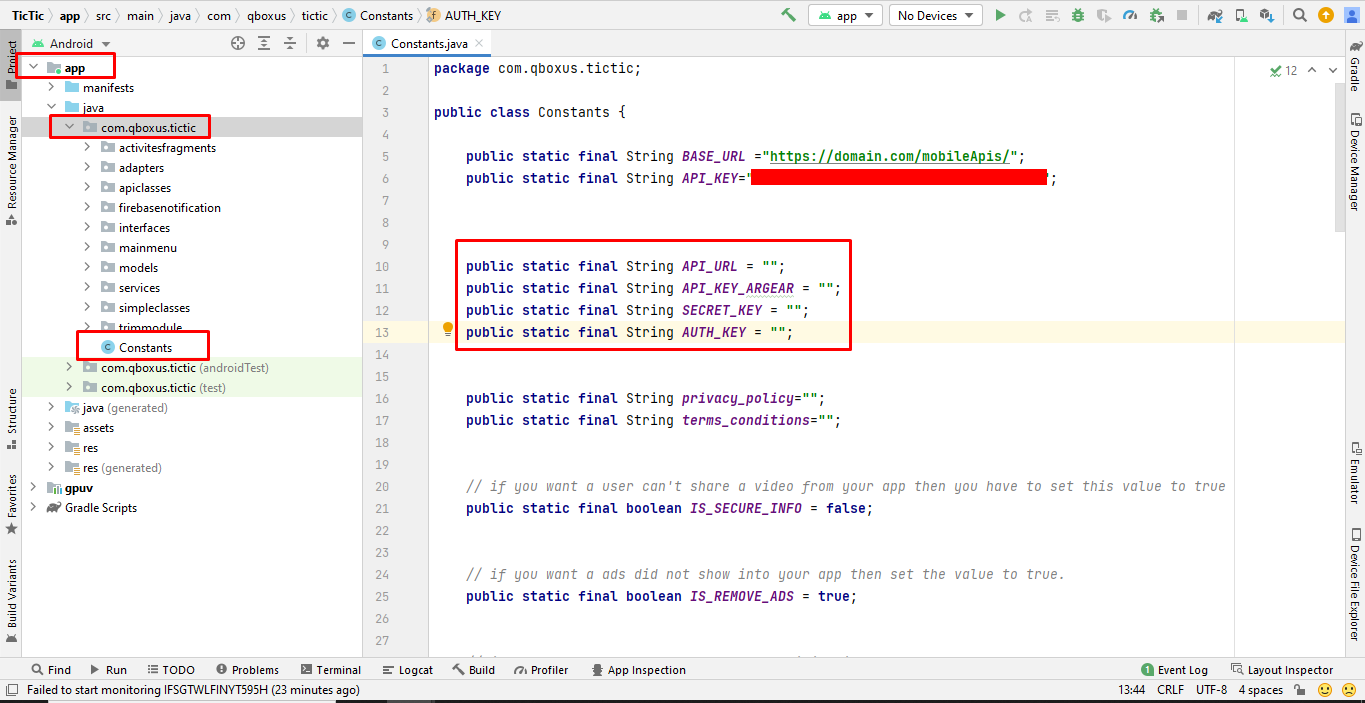This screenshot has height=703, width=1365.
Task: Open the 'No Devices' device selector
Action: point(935,15)
